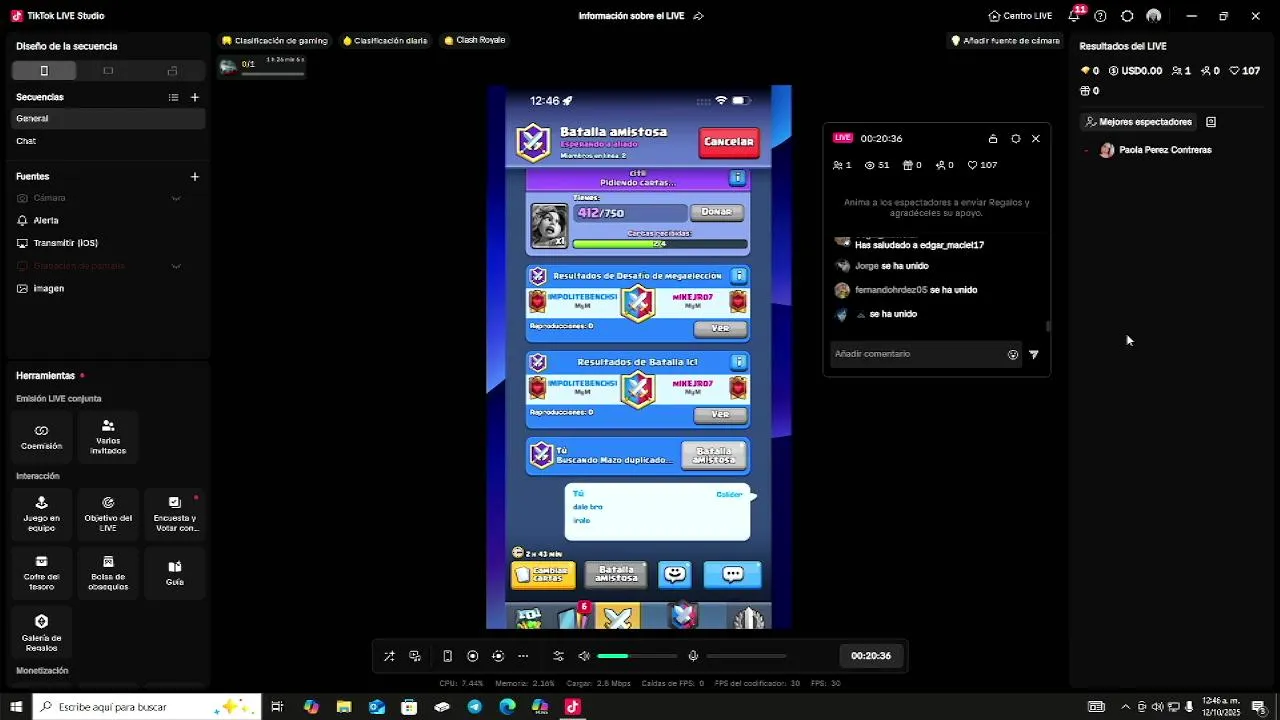Open Bolsa de obsequios tool

(108, 573)
